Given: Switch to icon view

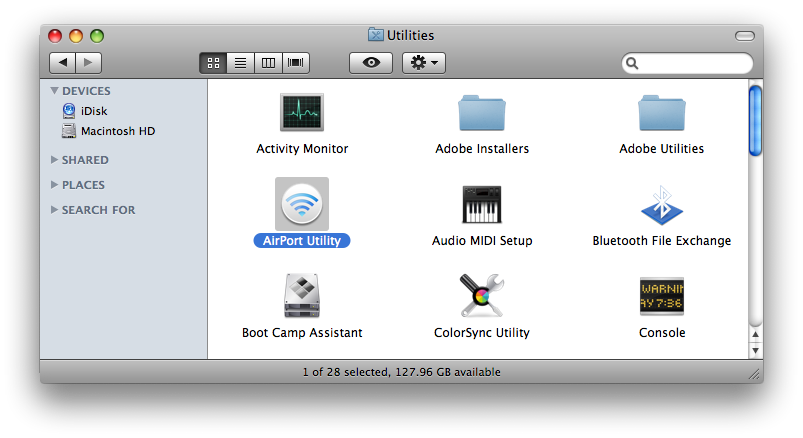Looking at the screenshot, I should [x=213, y=63].
